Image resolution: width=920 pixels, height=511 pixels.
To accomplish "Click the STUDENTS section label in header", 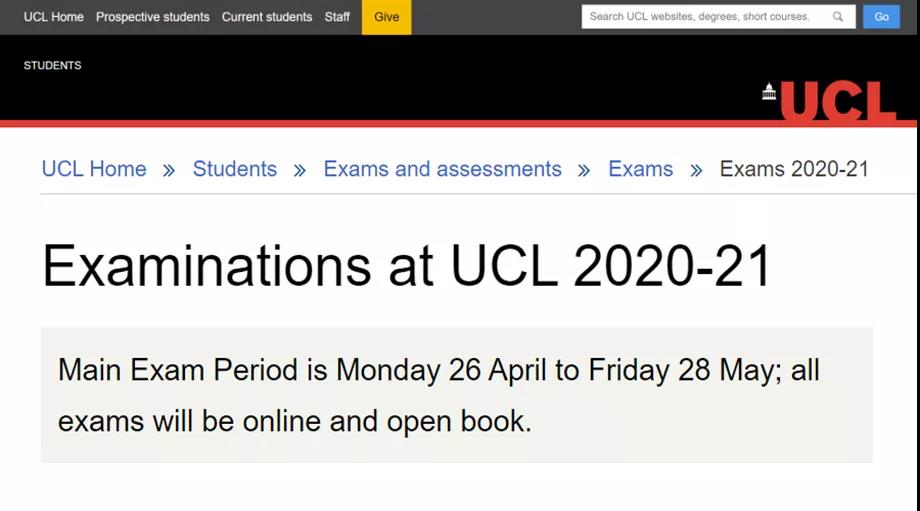I will pos(53,66).
